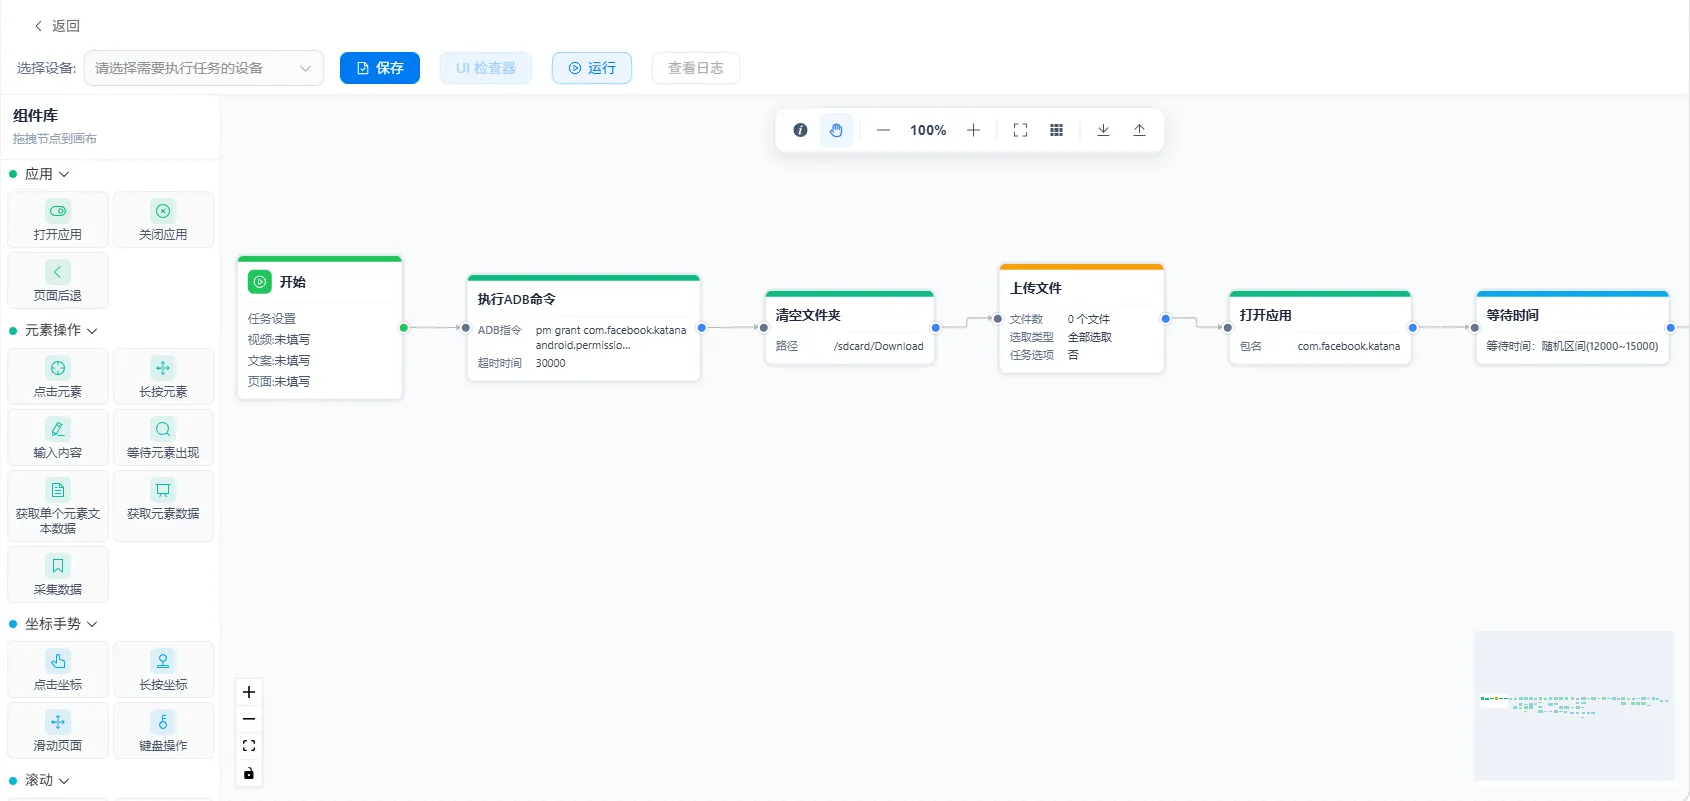This screenshot has height=801, width=1690.
Task: Select the 打开应用 node on canvas
Action: click(x=1320, y=328)
